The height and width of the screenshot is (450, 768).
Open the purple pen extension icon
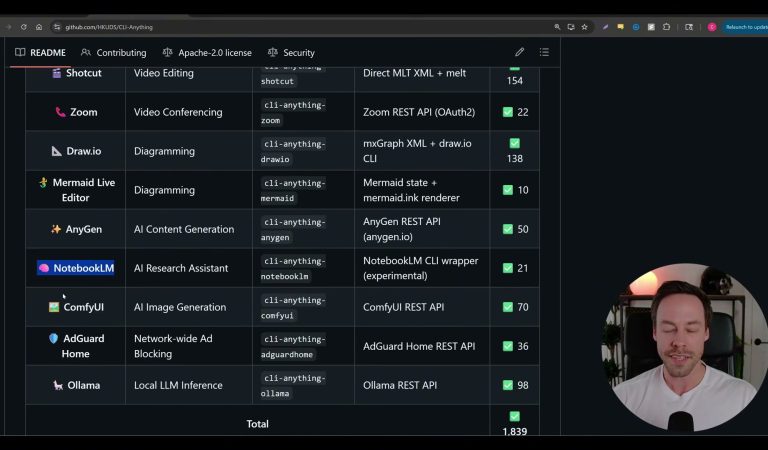pyautogui.click(x=605, y=27)
